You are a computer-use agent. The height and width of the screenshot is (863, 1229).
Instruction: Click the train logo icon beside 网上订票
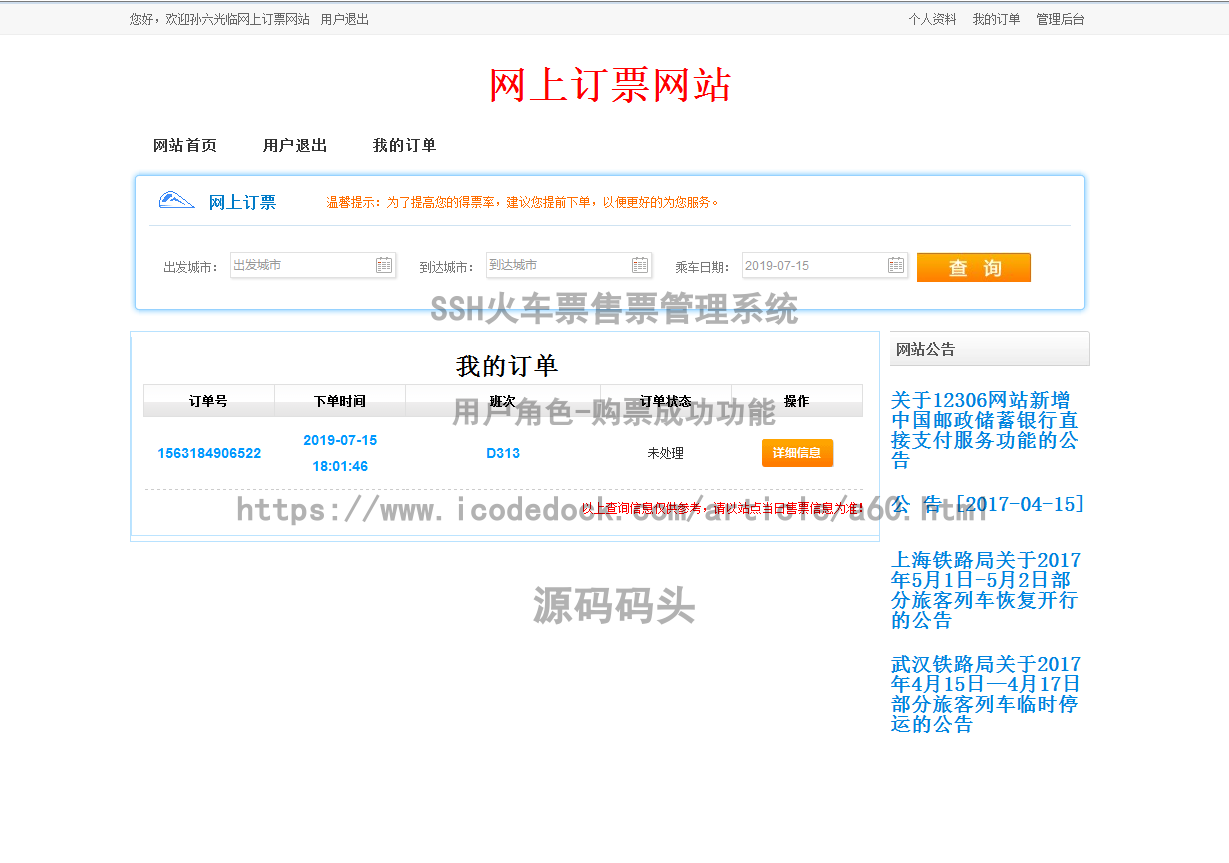177,201
